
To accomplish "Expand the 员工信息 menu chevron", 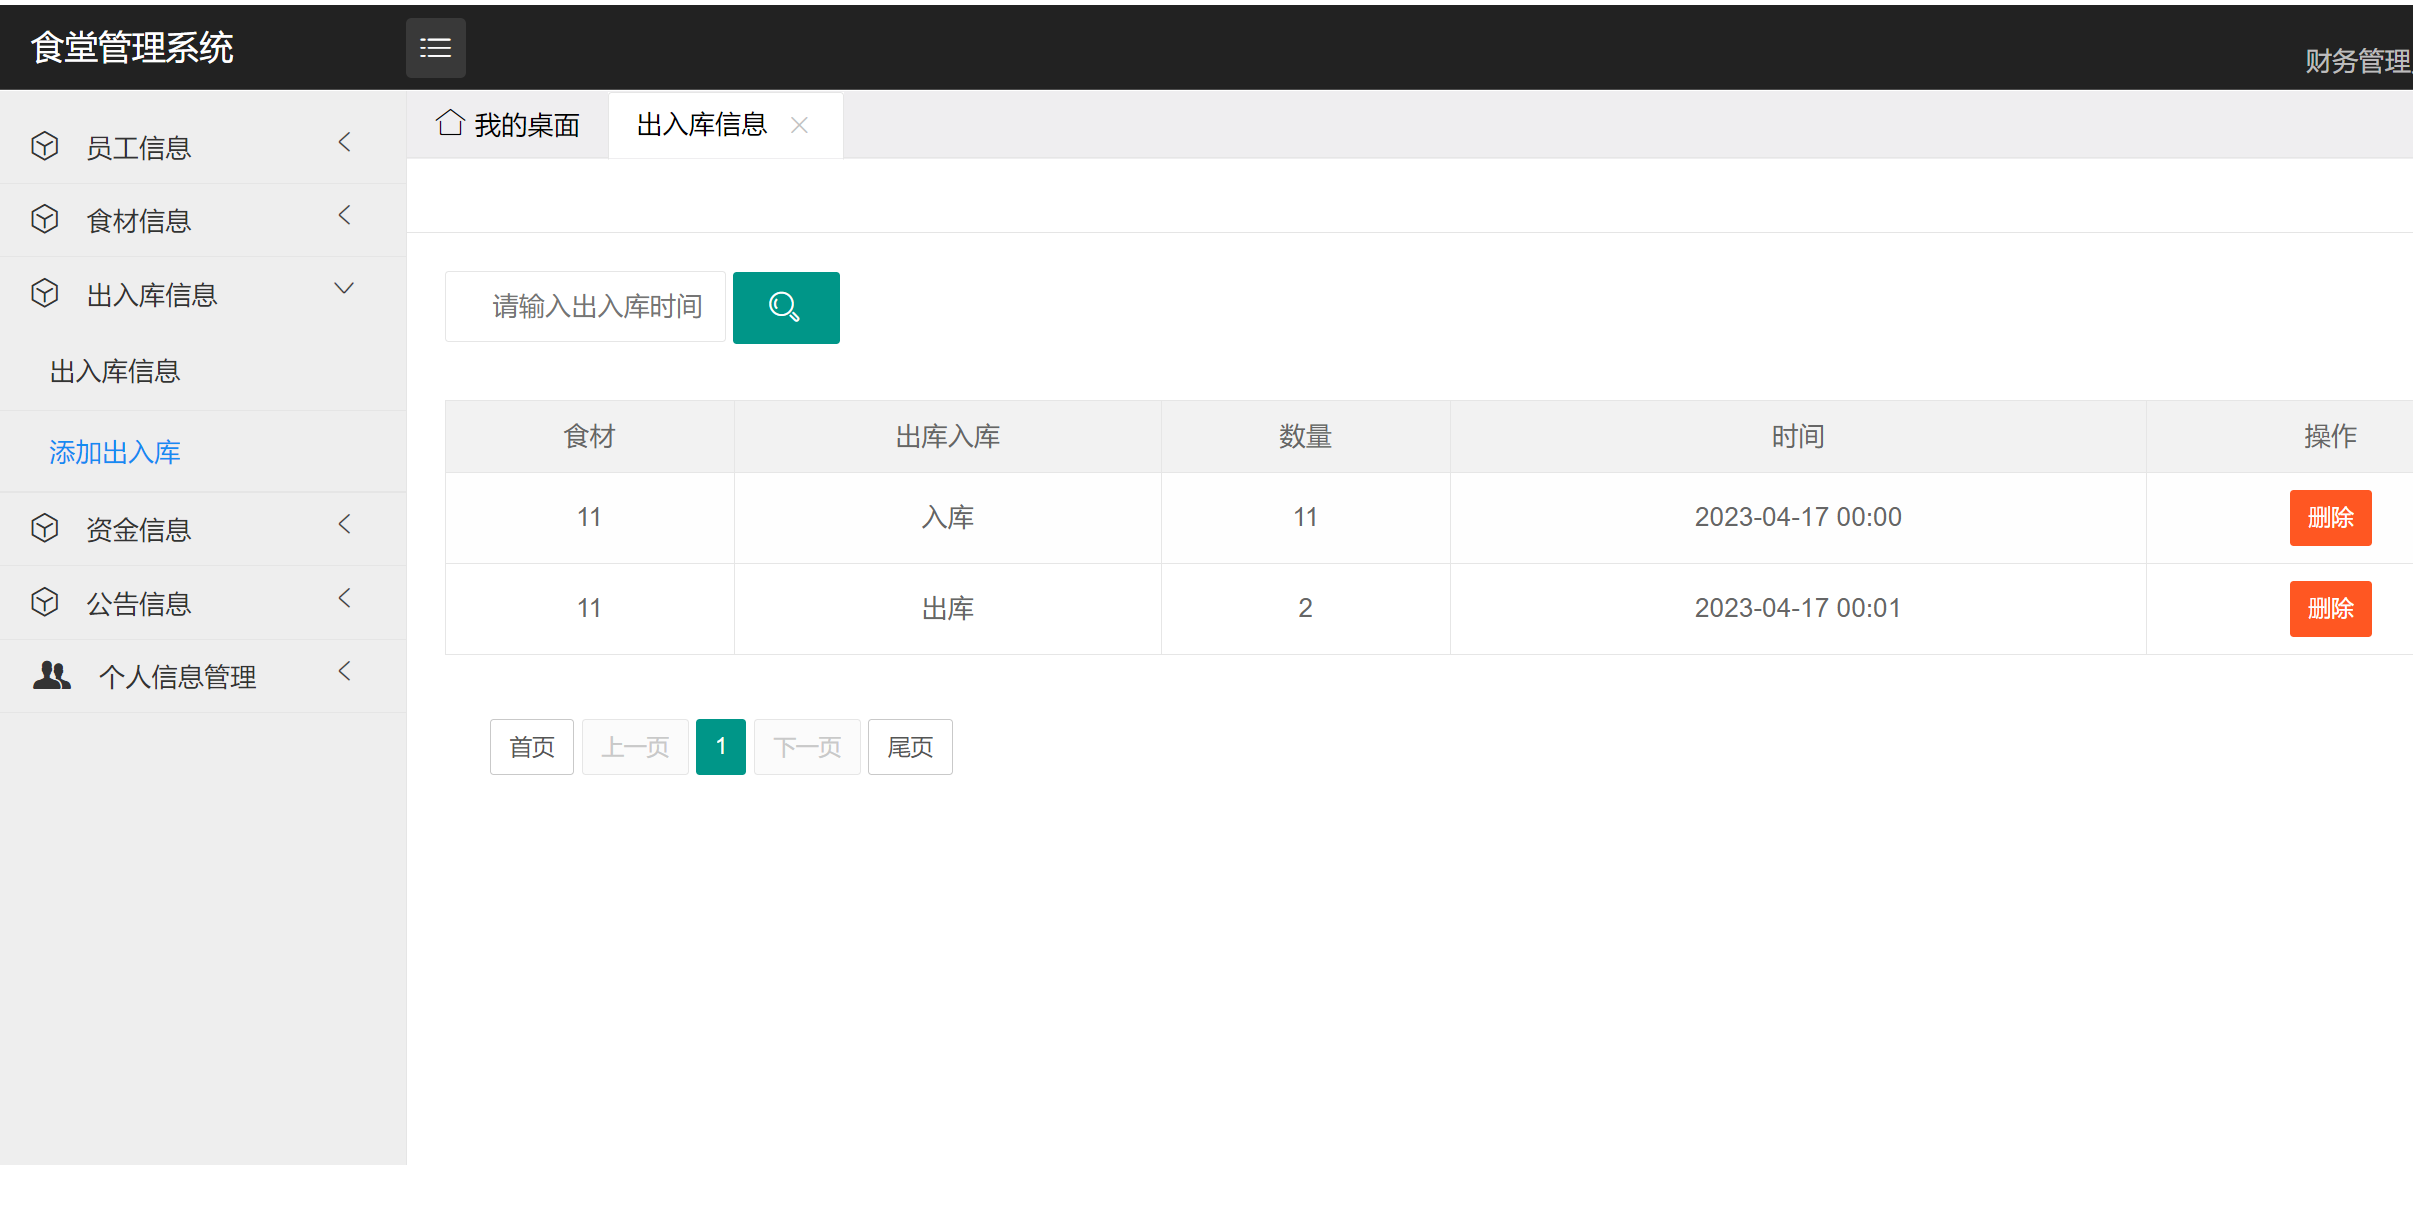I will [345, 143].
